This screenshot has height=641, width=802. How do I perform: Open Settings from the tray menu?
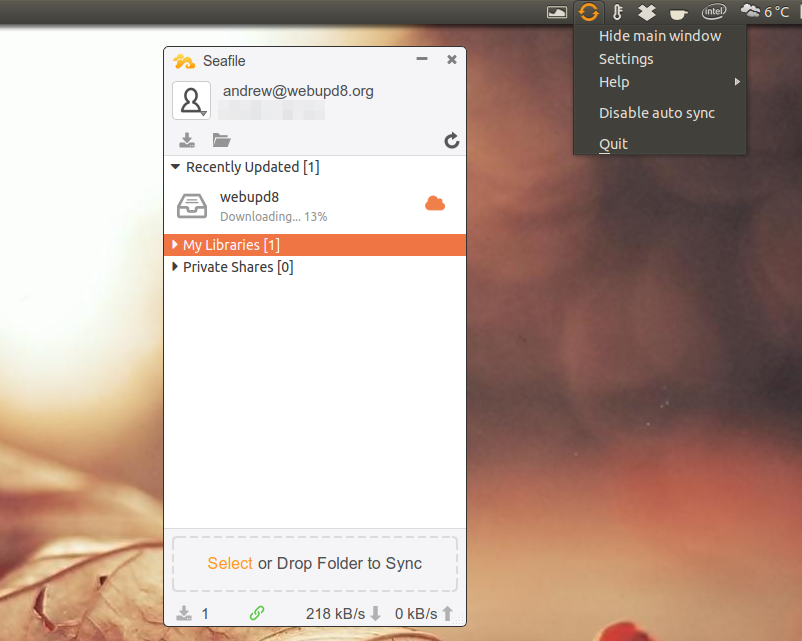659,59
